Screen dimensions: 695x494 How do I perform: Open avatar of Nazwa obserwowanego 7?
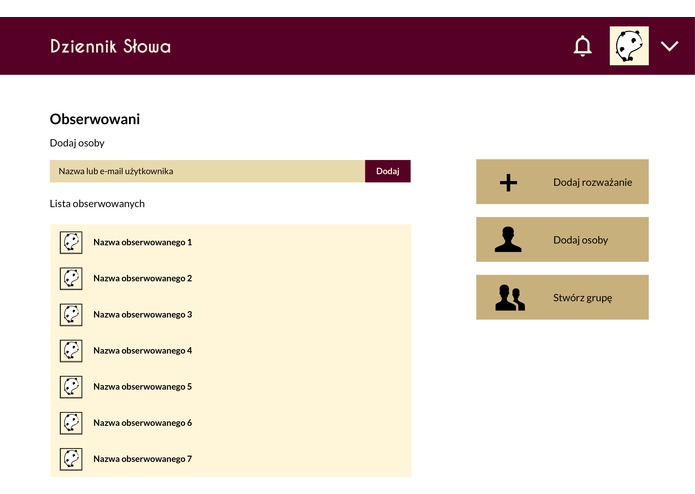point(71,459)
